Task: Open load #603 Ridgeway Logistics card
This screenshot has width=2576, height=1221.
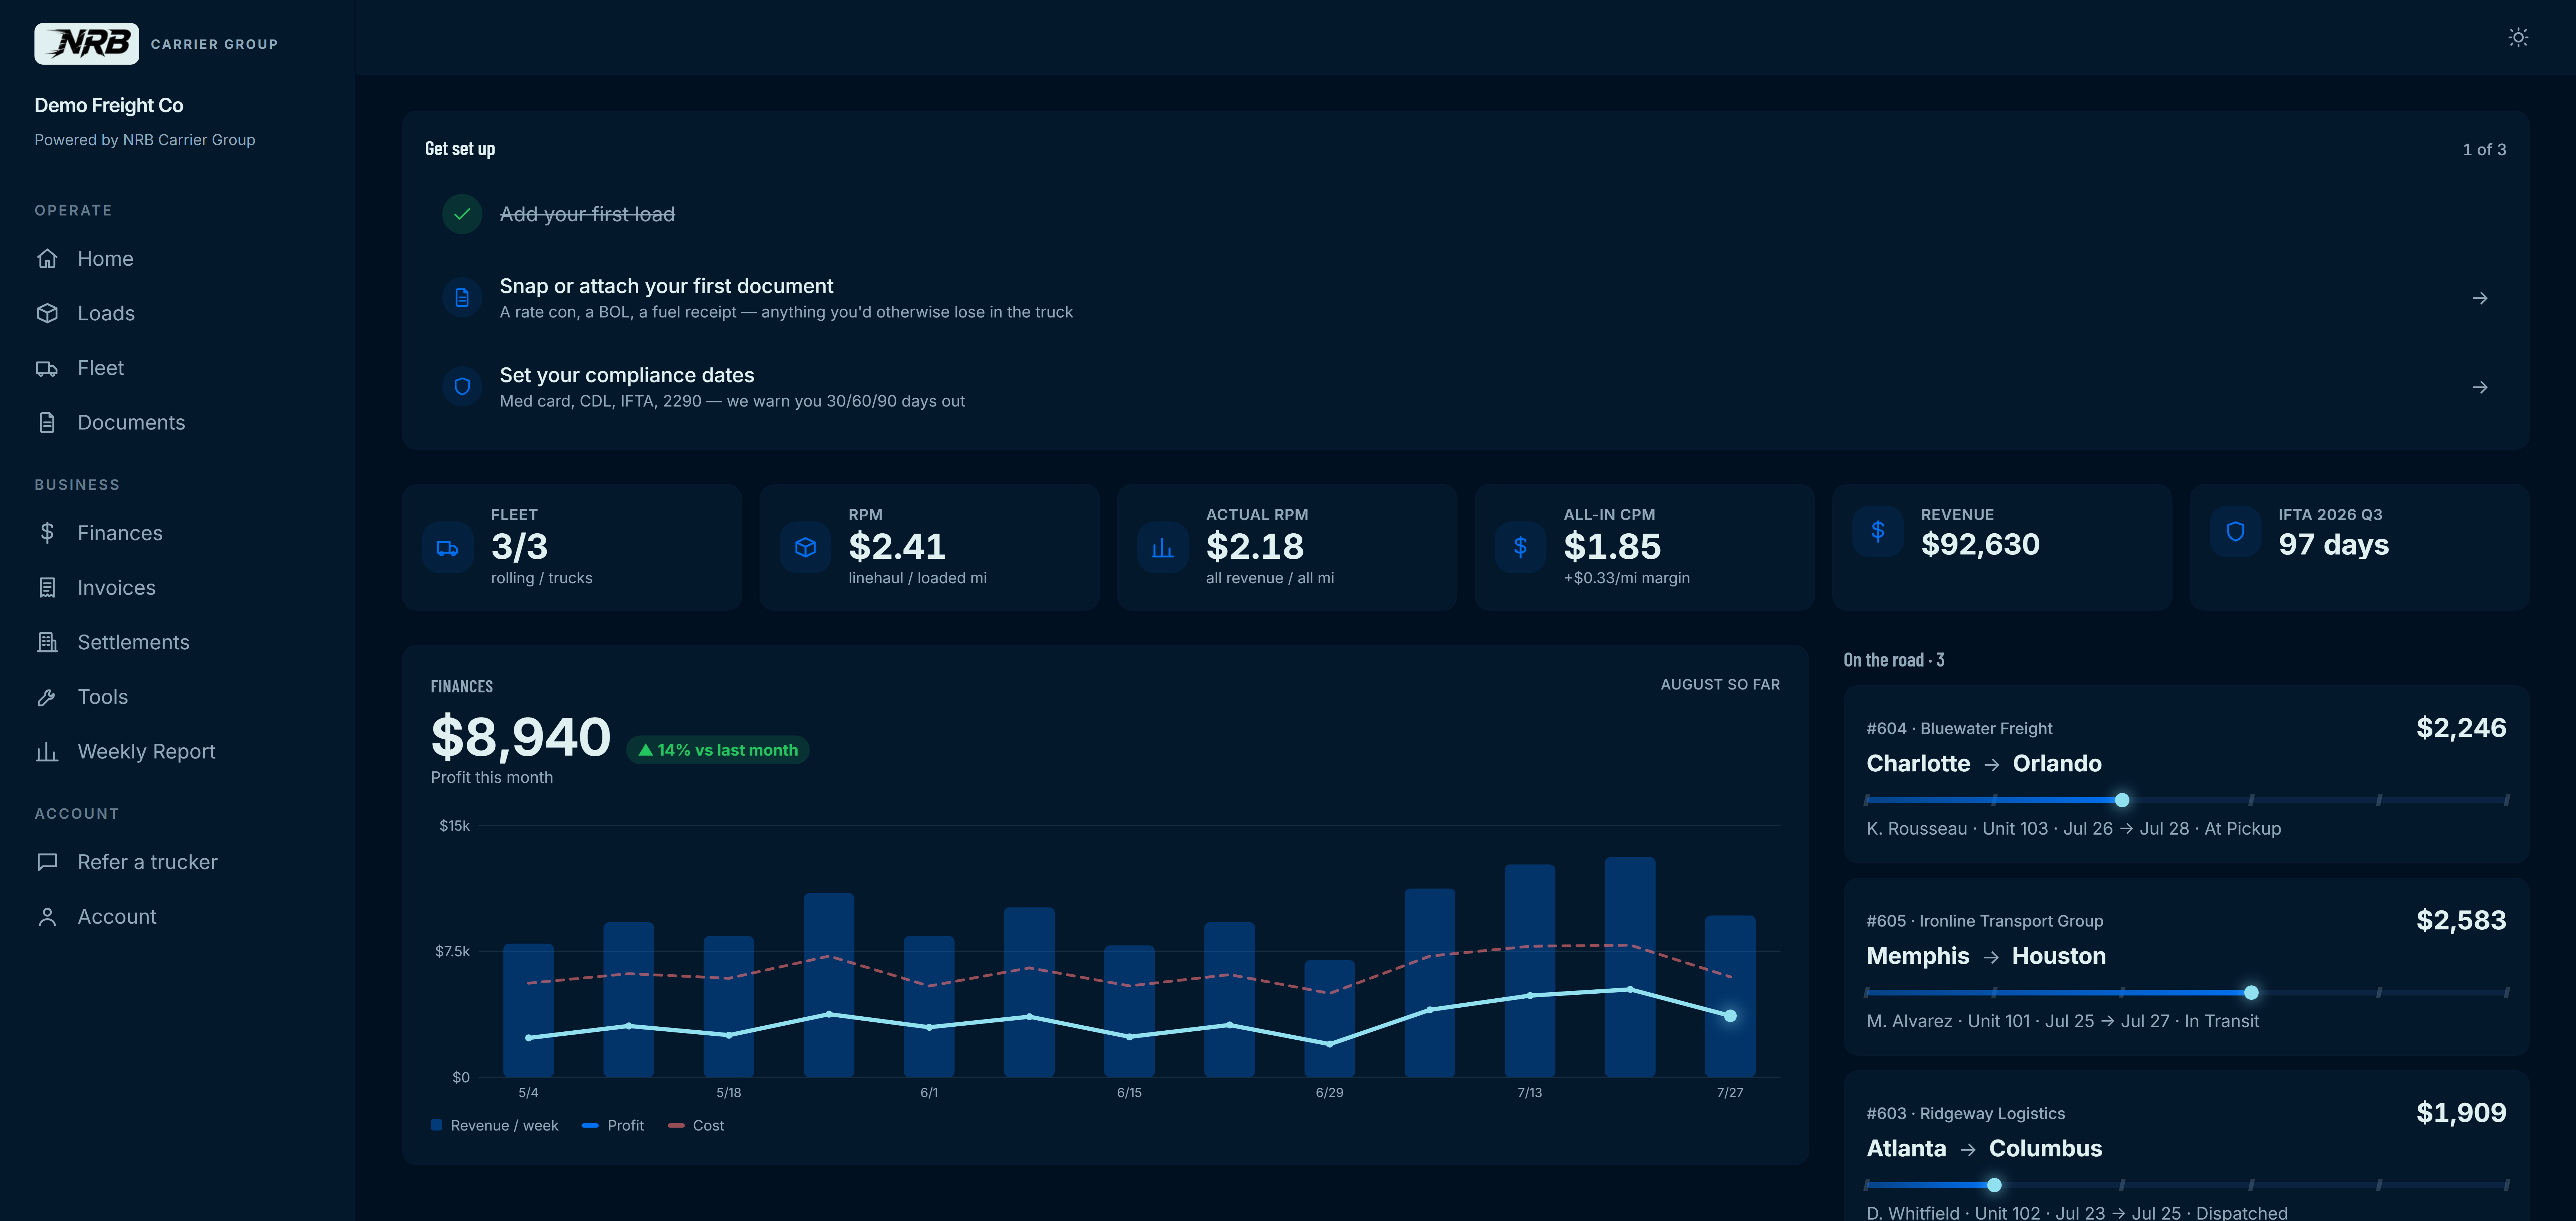Action: (2186, 1146)
